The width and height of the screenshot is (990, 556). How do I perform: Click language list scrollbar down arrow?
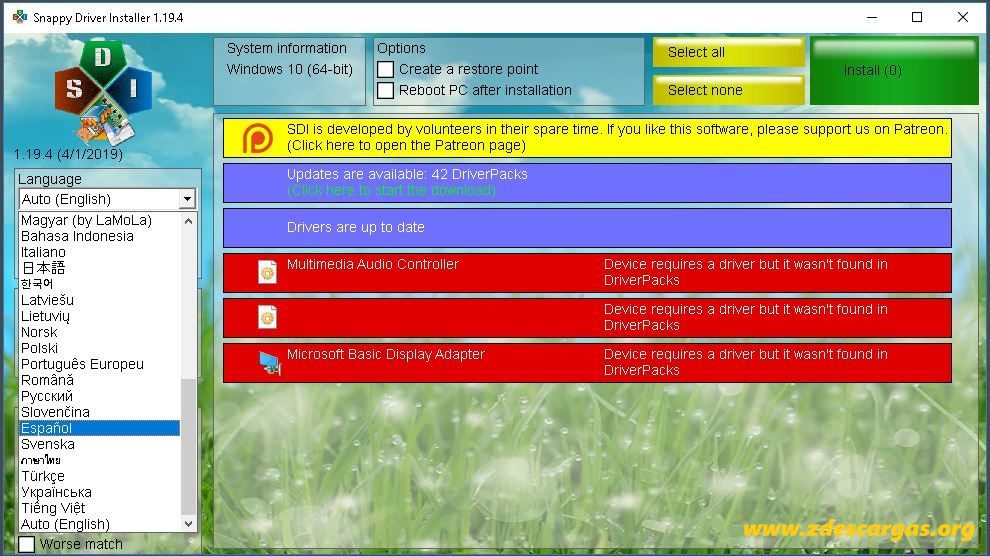tap(188, 524)
